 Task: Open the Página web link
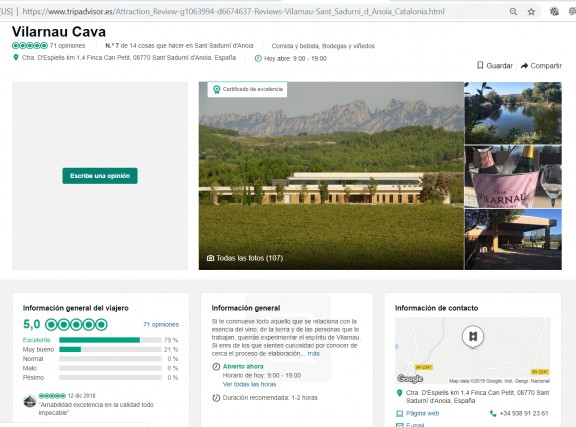[x=422, y=413]
